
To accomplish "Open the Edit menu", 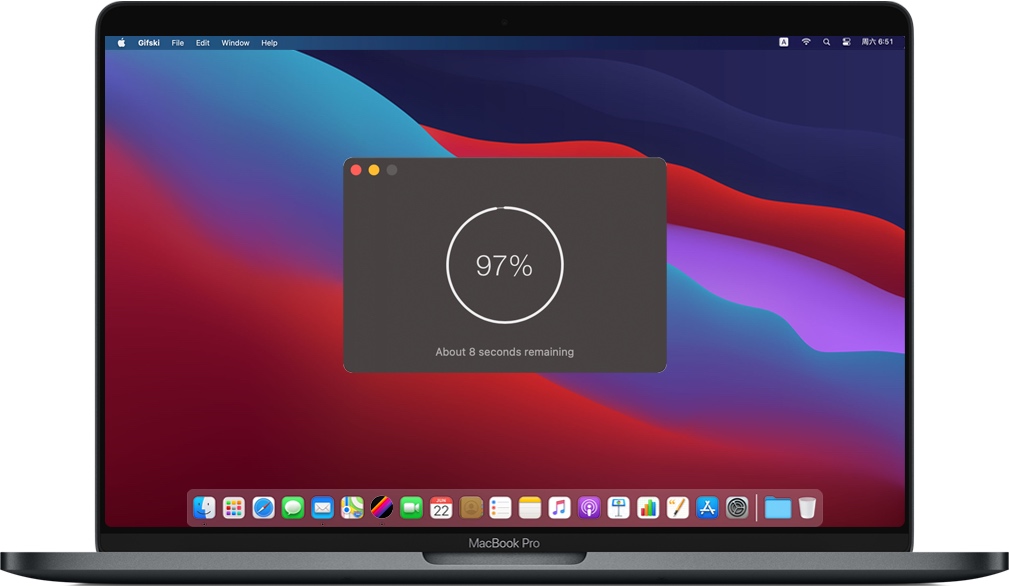I will [203, 43].
